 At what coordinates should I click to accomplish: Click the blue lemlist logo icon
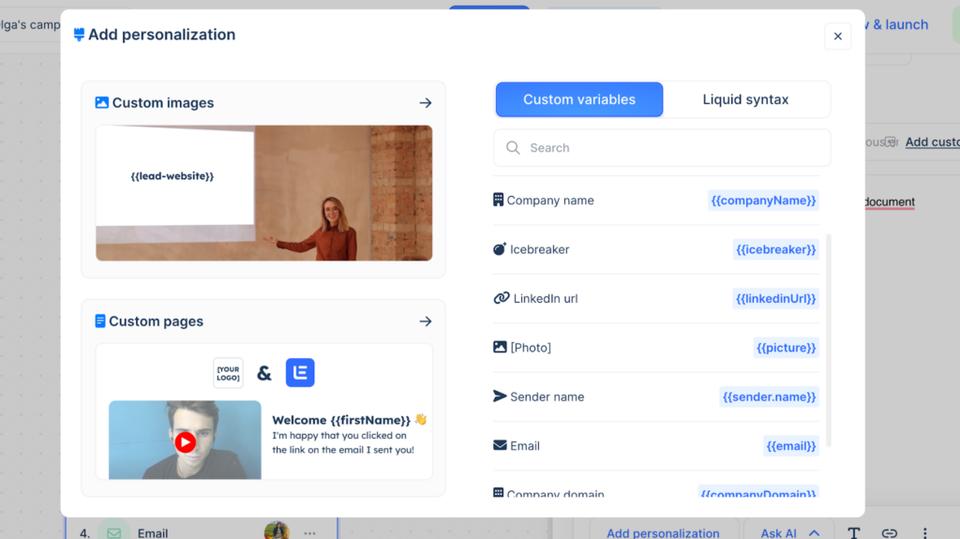click(x=300, y=372)
